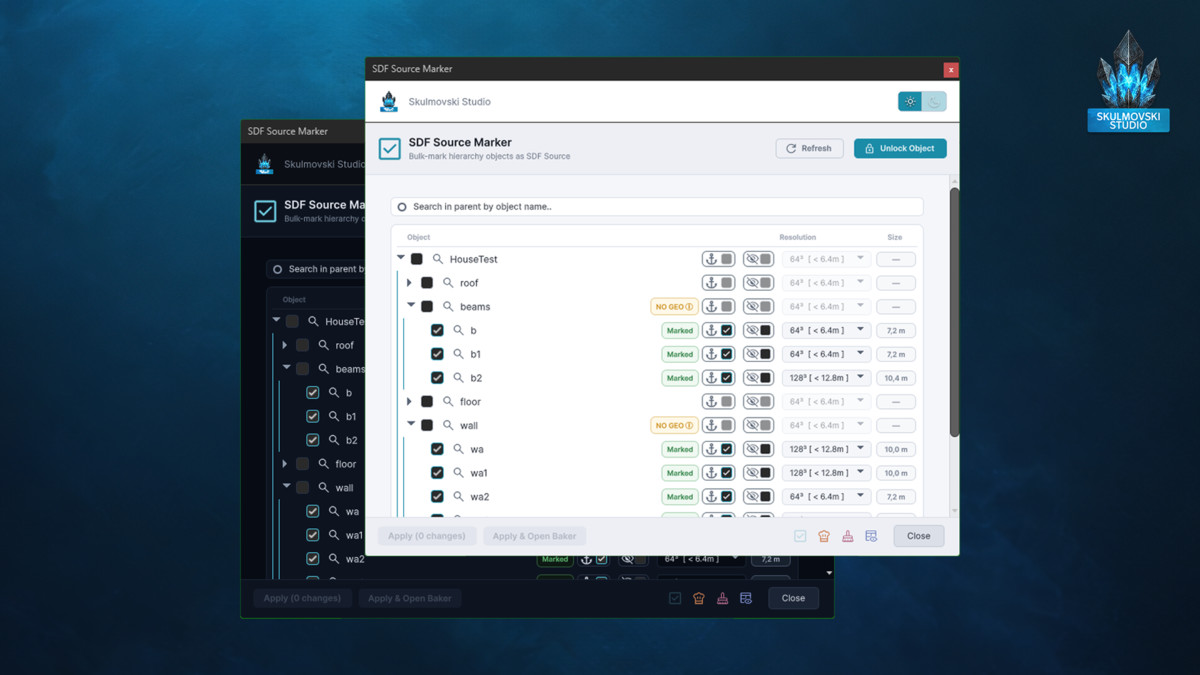This screenshot has width=1200, height=675.
Task: Collapse the wall node in light window
Action: click(x=411, y=425)
